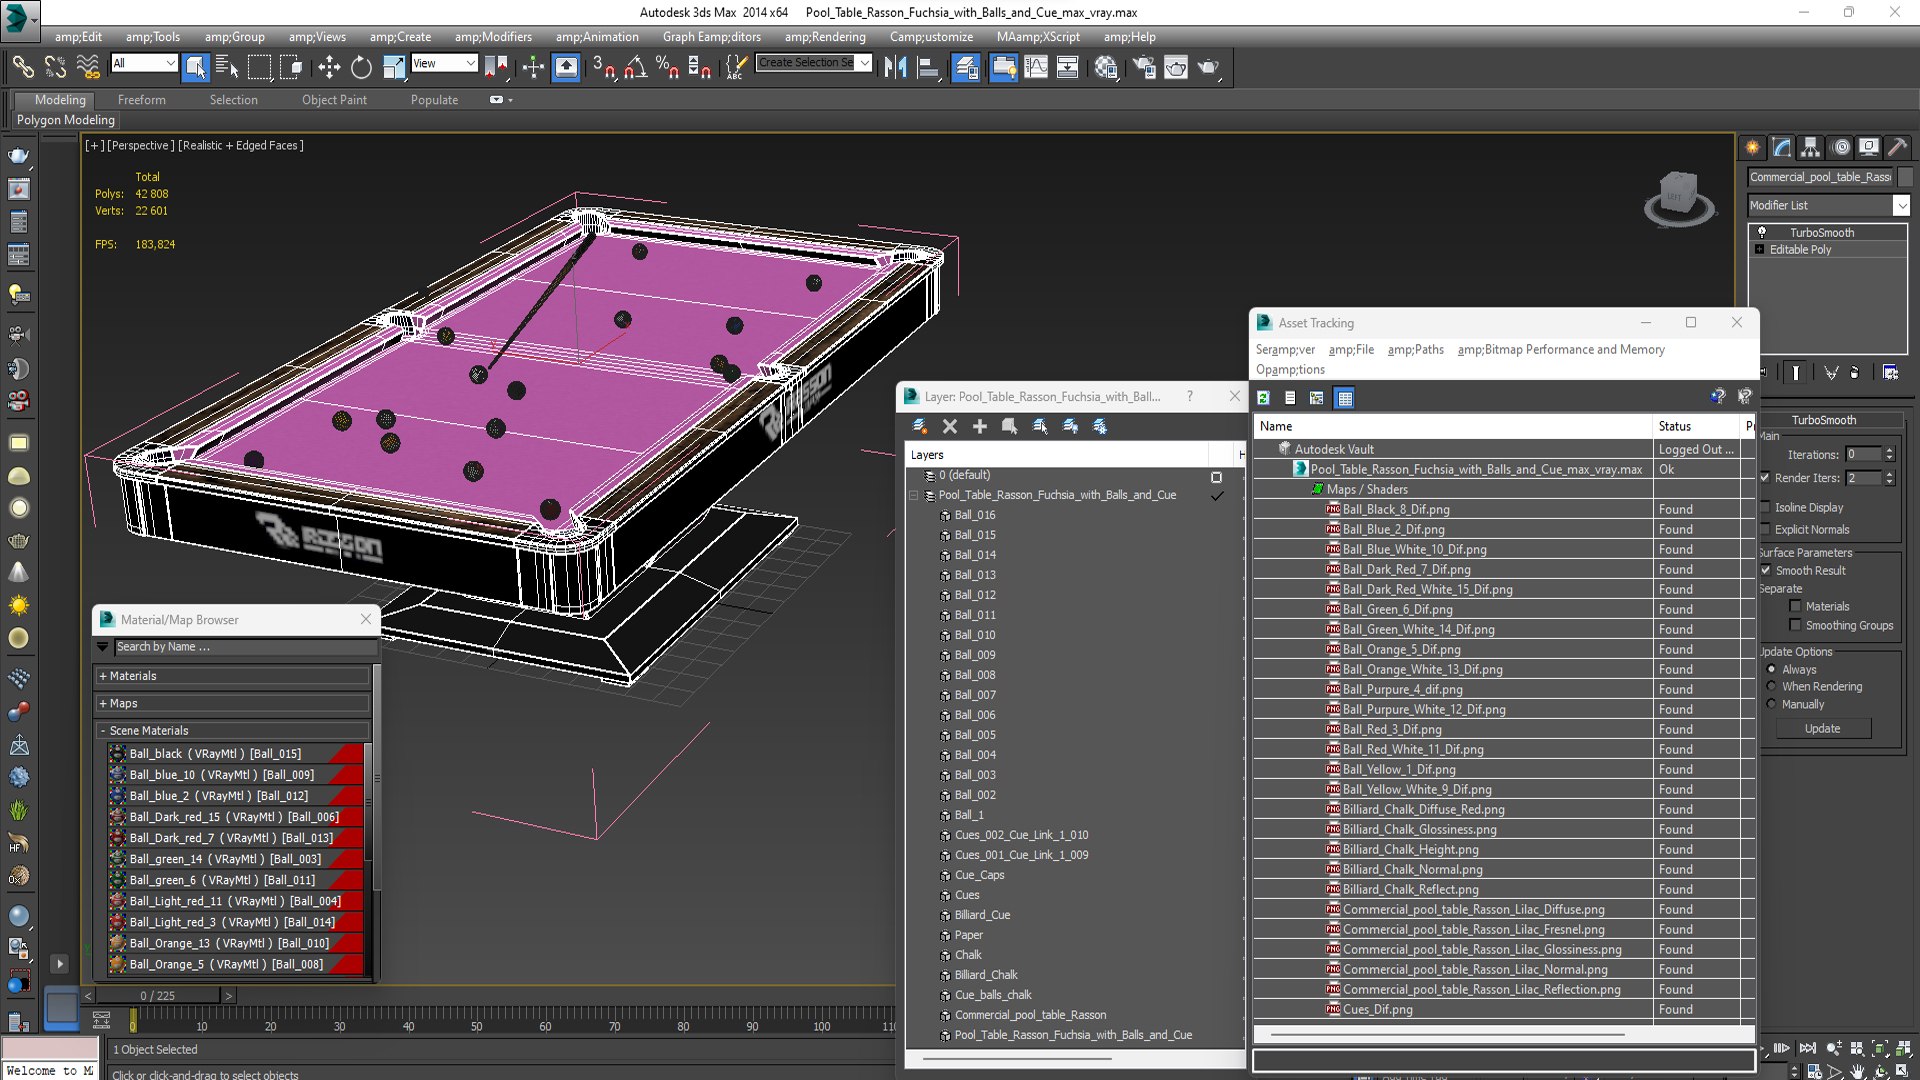The image size is (1920, 1080).
Task: Click the Update button in TurboSmooth
Action: click(x=1822, y=729)
